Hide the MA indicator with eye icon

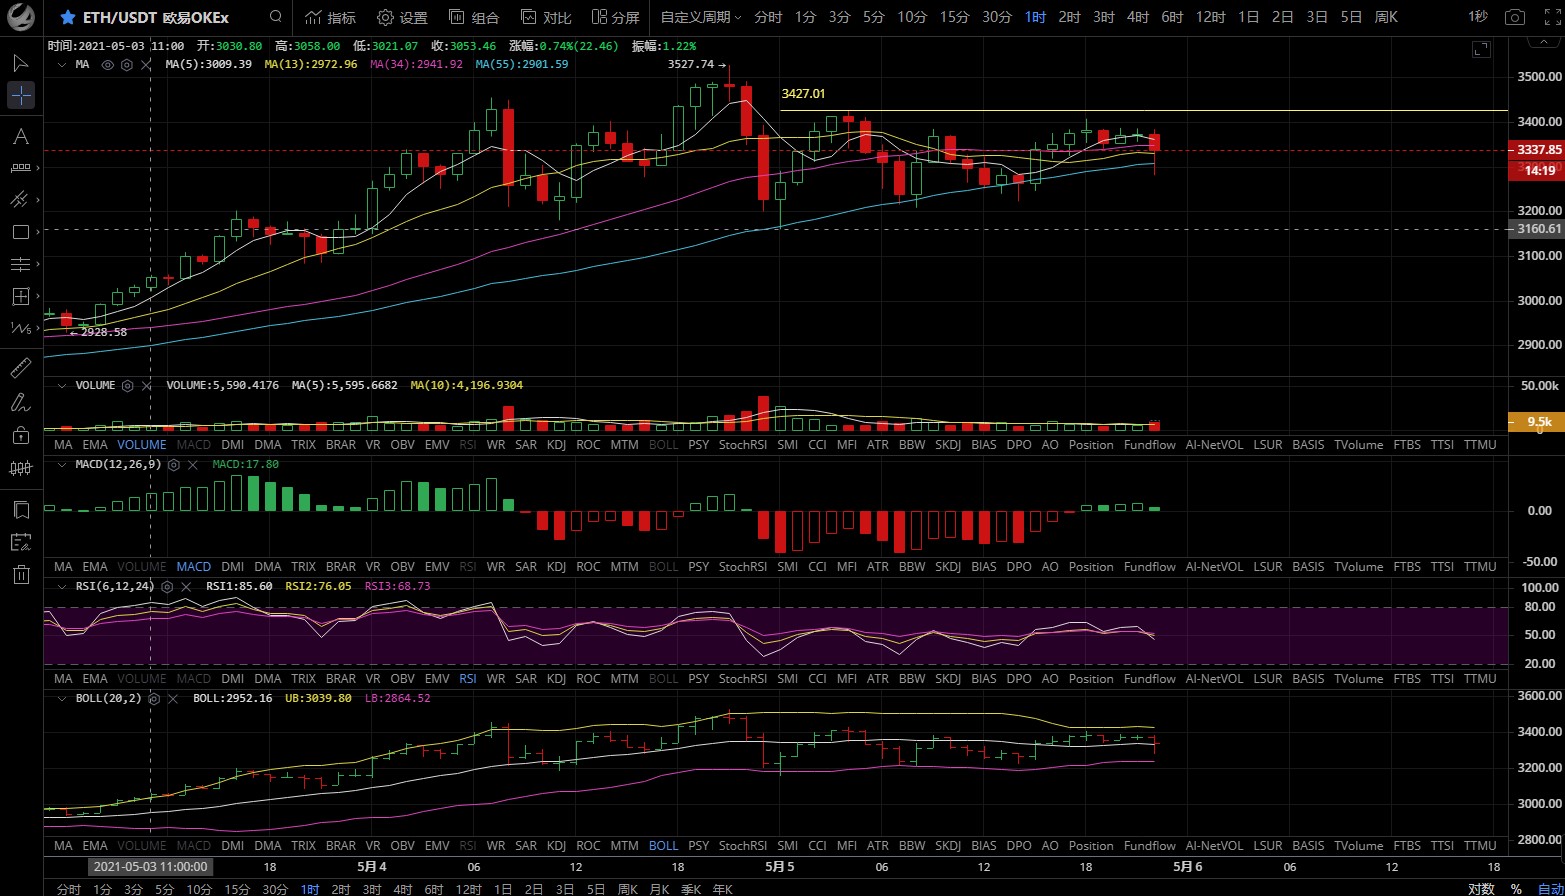tap(107, 64)
